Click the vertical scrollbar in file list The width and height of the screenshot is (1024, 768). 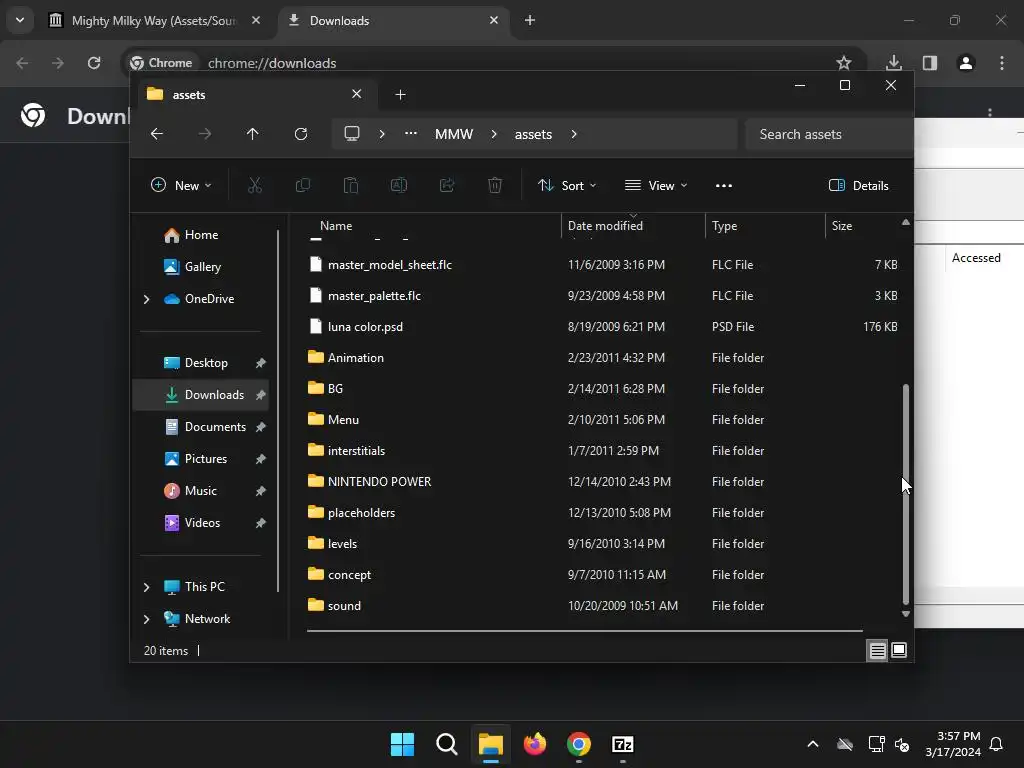point(906,494)
